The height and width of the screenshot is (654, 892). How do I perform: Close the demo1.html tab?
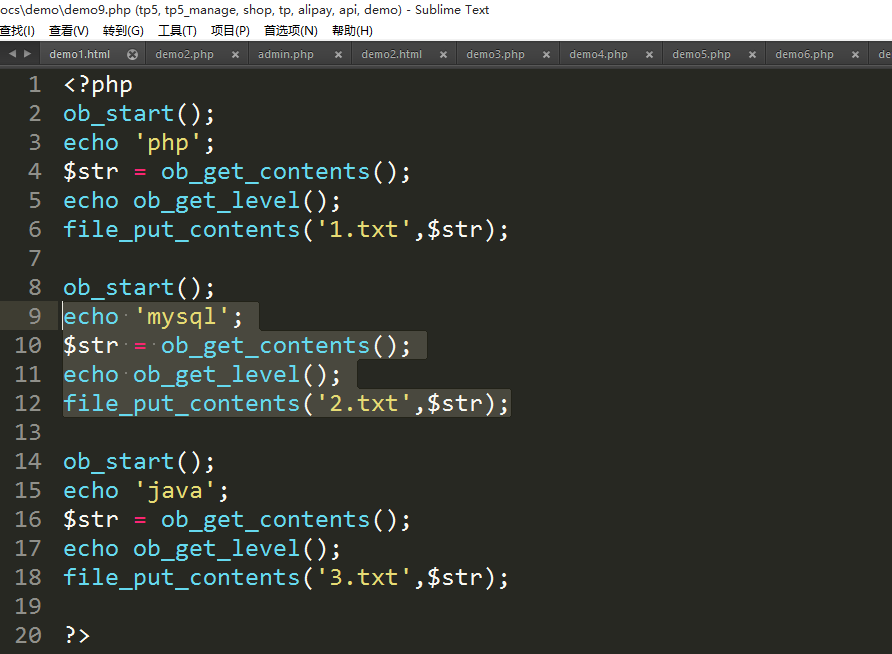[131, 55]
